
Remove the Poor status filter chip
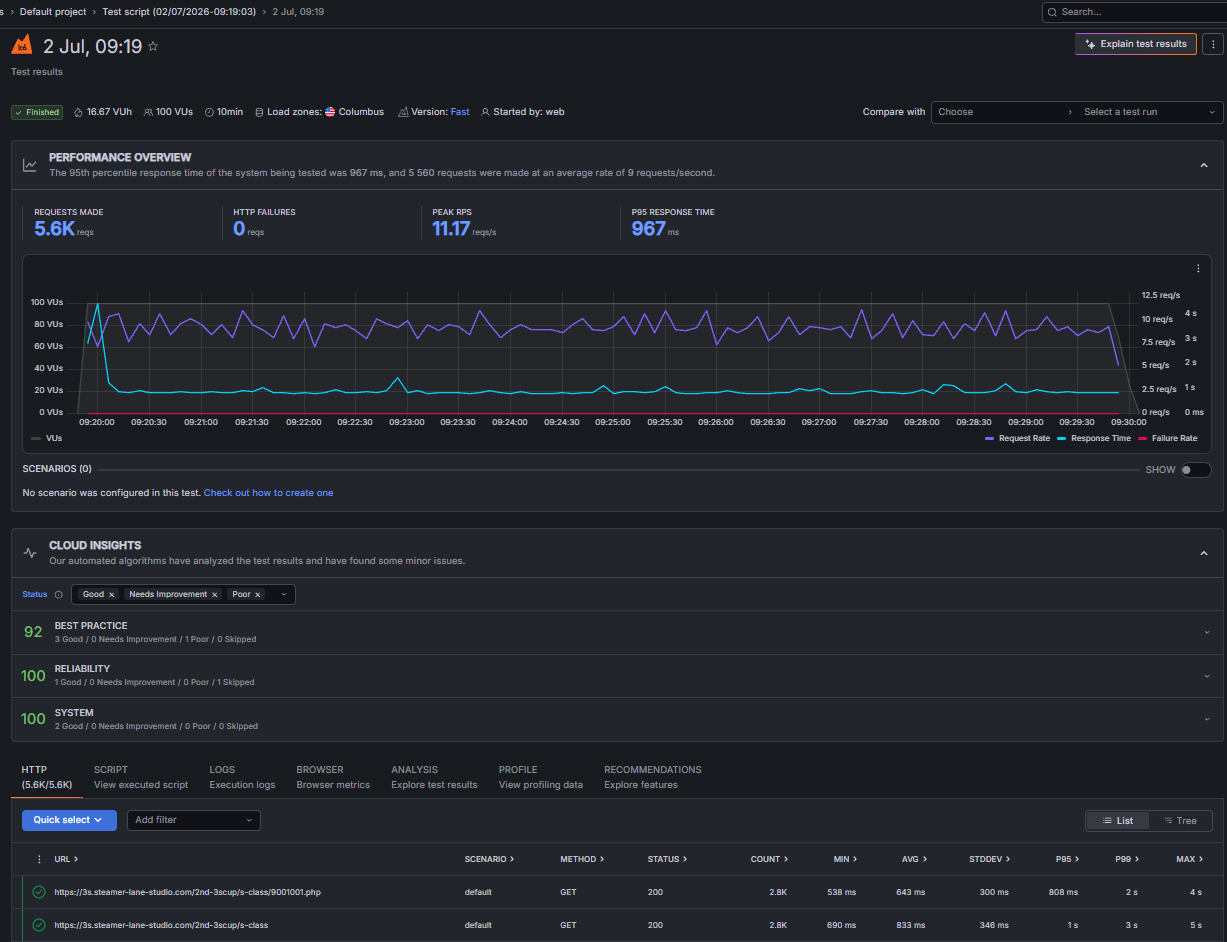coord(258,595)
